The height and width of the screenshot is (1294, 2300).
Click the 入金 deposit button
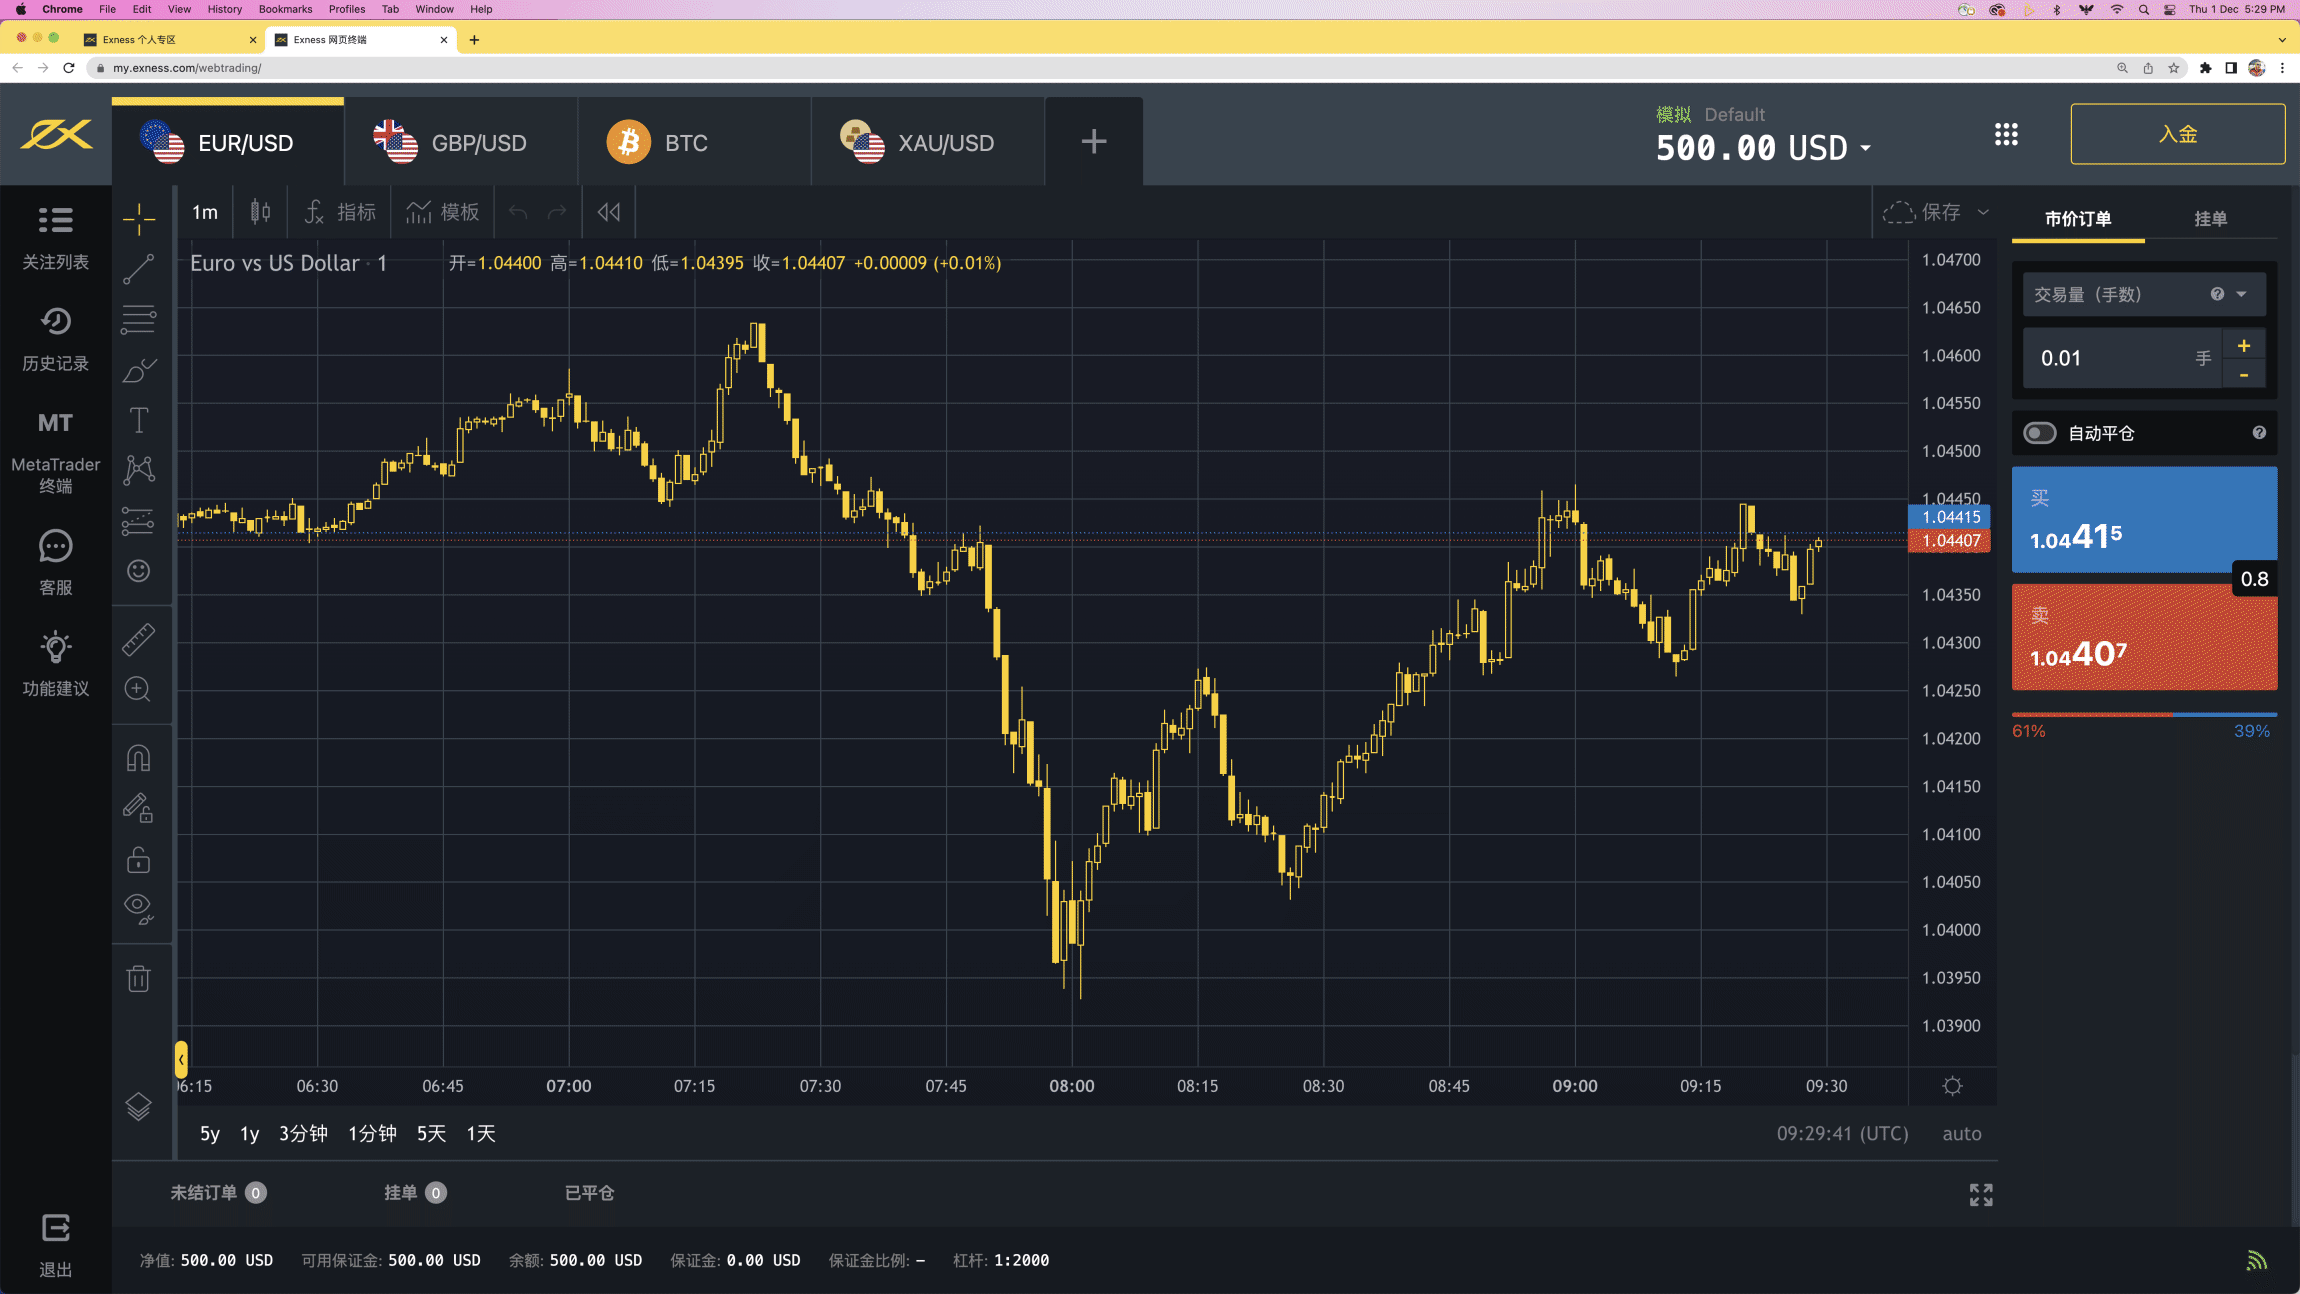tap(2177, 134)
